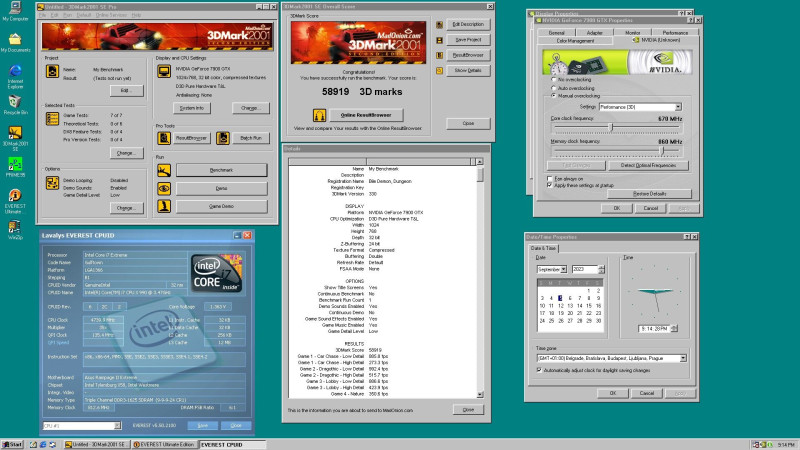Click the Details list scroll-up arrow
The image size is (800, 450).
[x=480, y=162]
